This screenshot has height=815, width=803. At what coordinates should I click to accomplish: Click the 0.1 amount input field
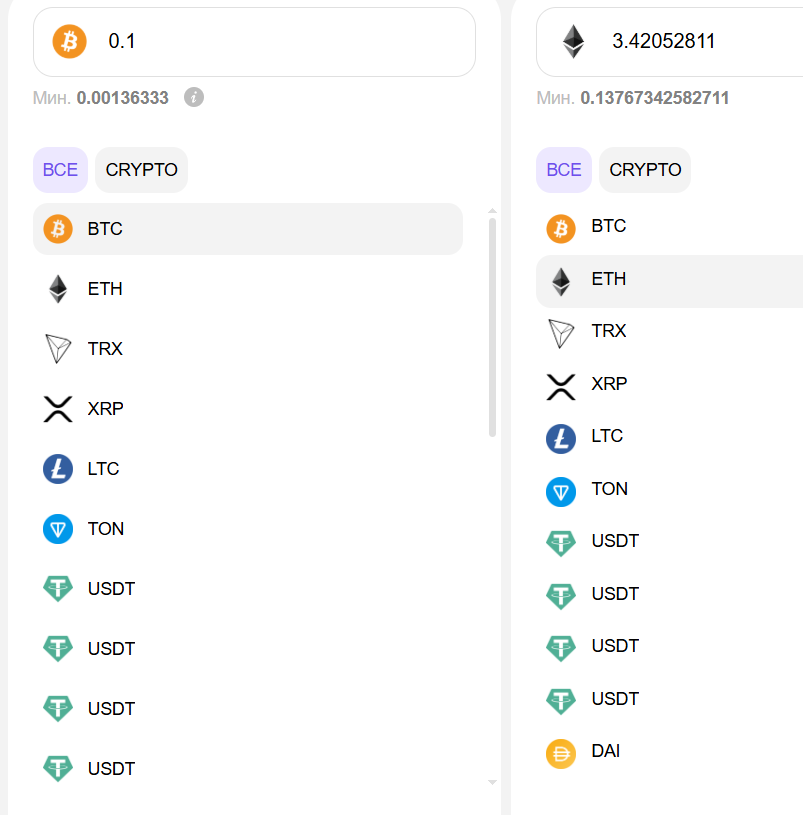(x=254, y=42)
